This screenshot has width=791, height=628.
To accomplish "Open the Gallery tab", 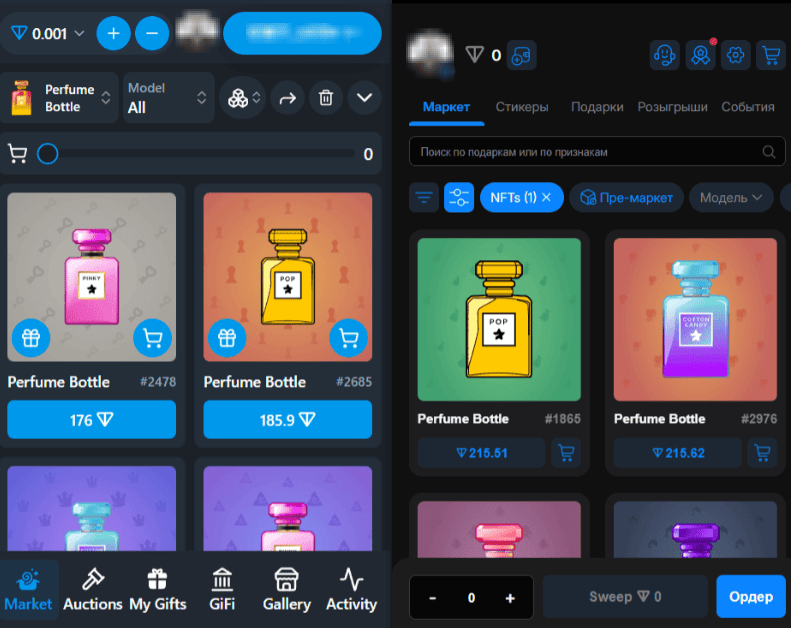I will (287, 590).
